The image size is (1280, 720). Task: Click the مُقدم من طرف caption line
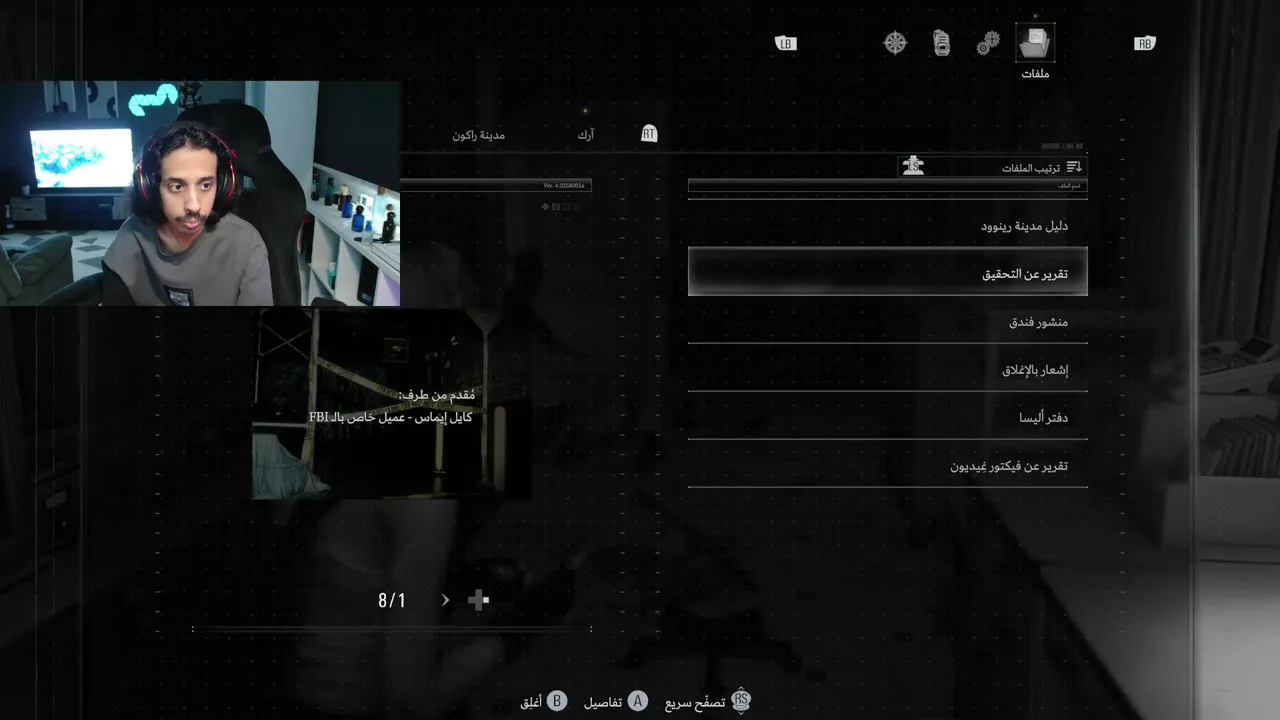(437, 395)
